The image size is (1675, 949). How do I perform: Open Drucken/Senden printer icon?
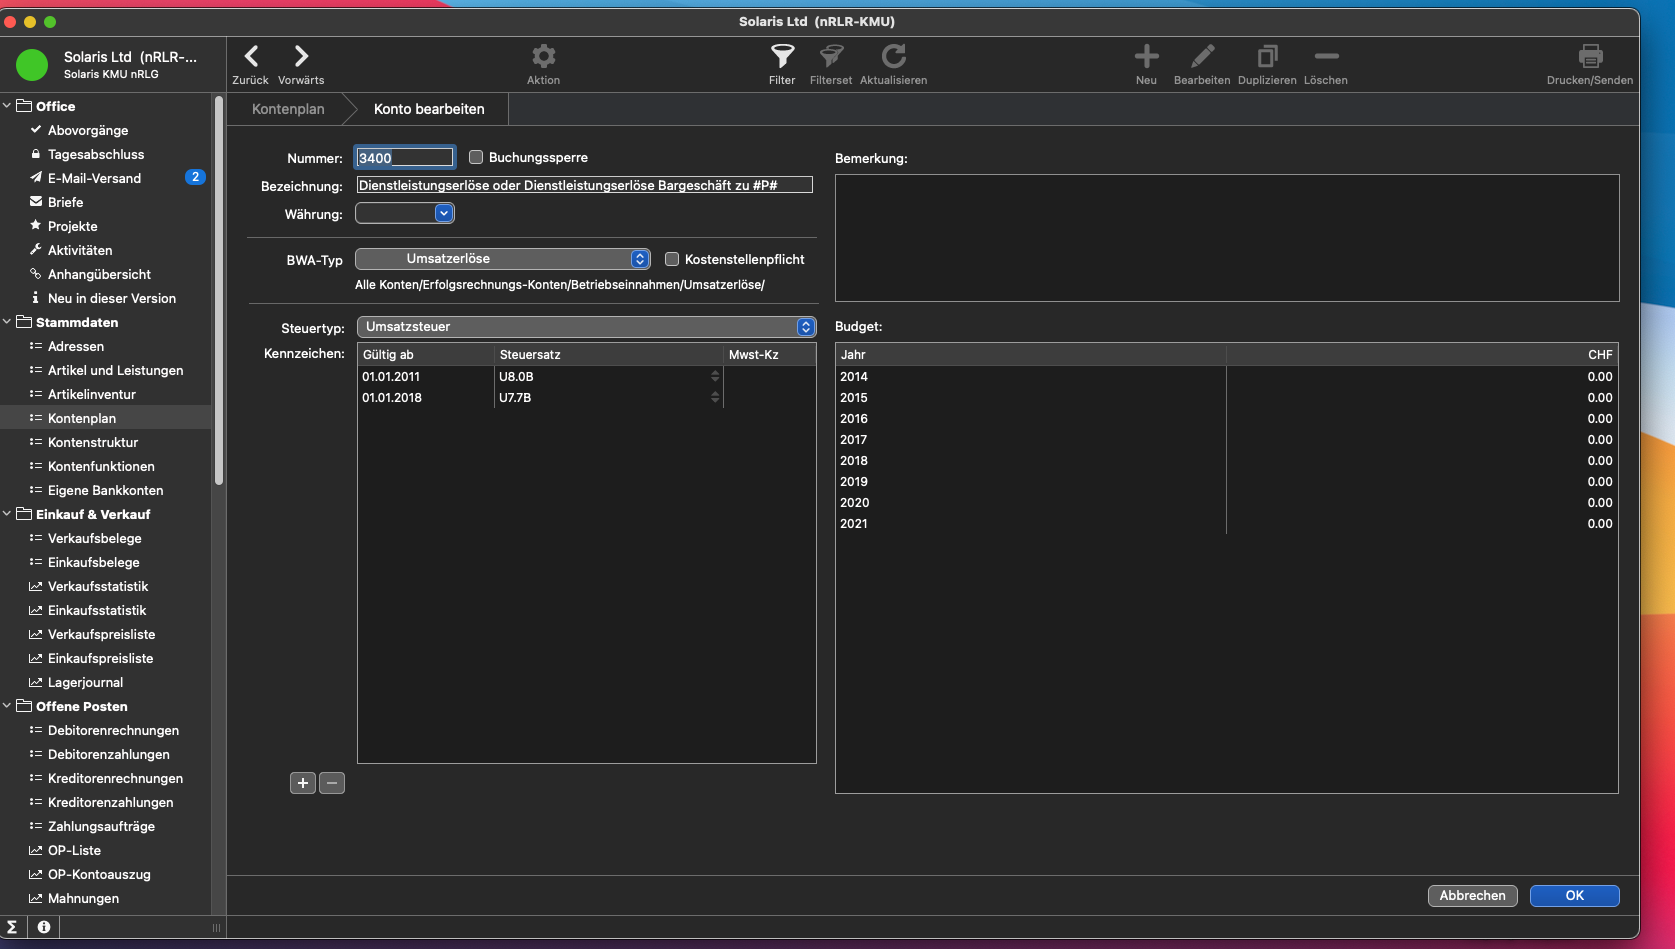tap(1589, 57)
